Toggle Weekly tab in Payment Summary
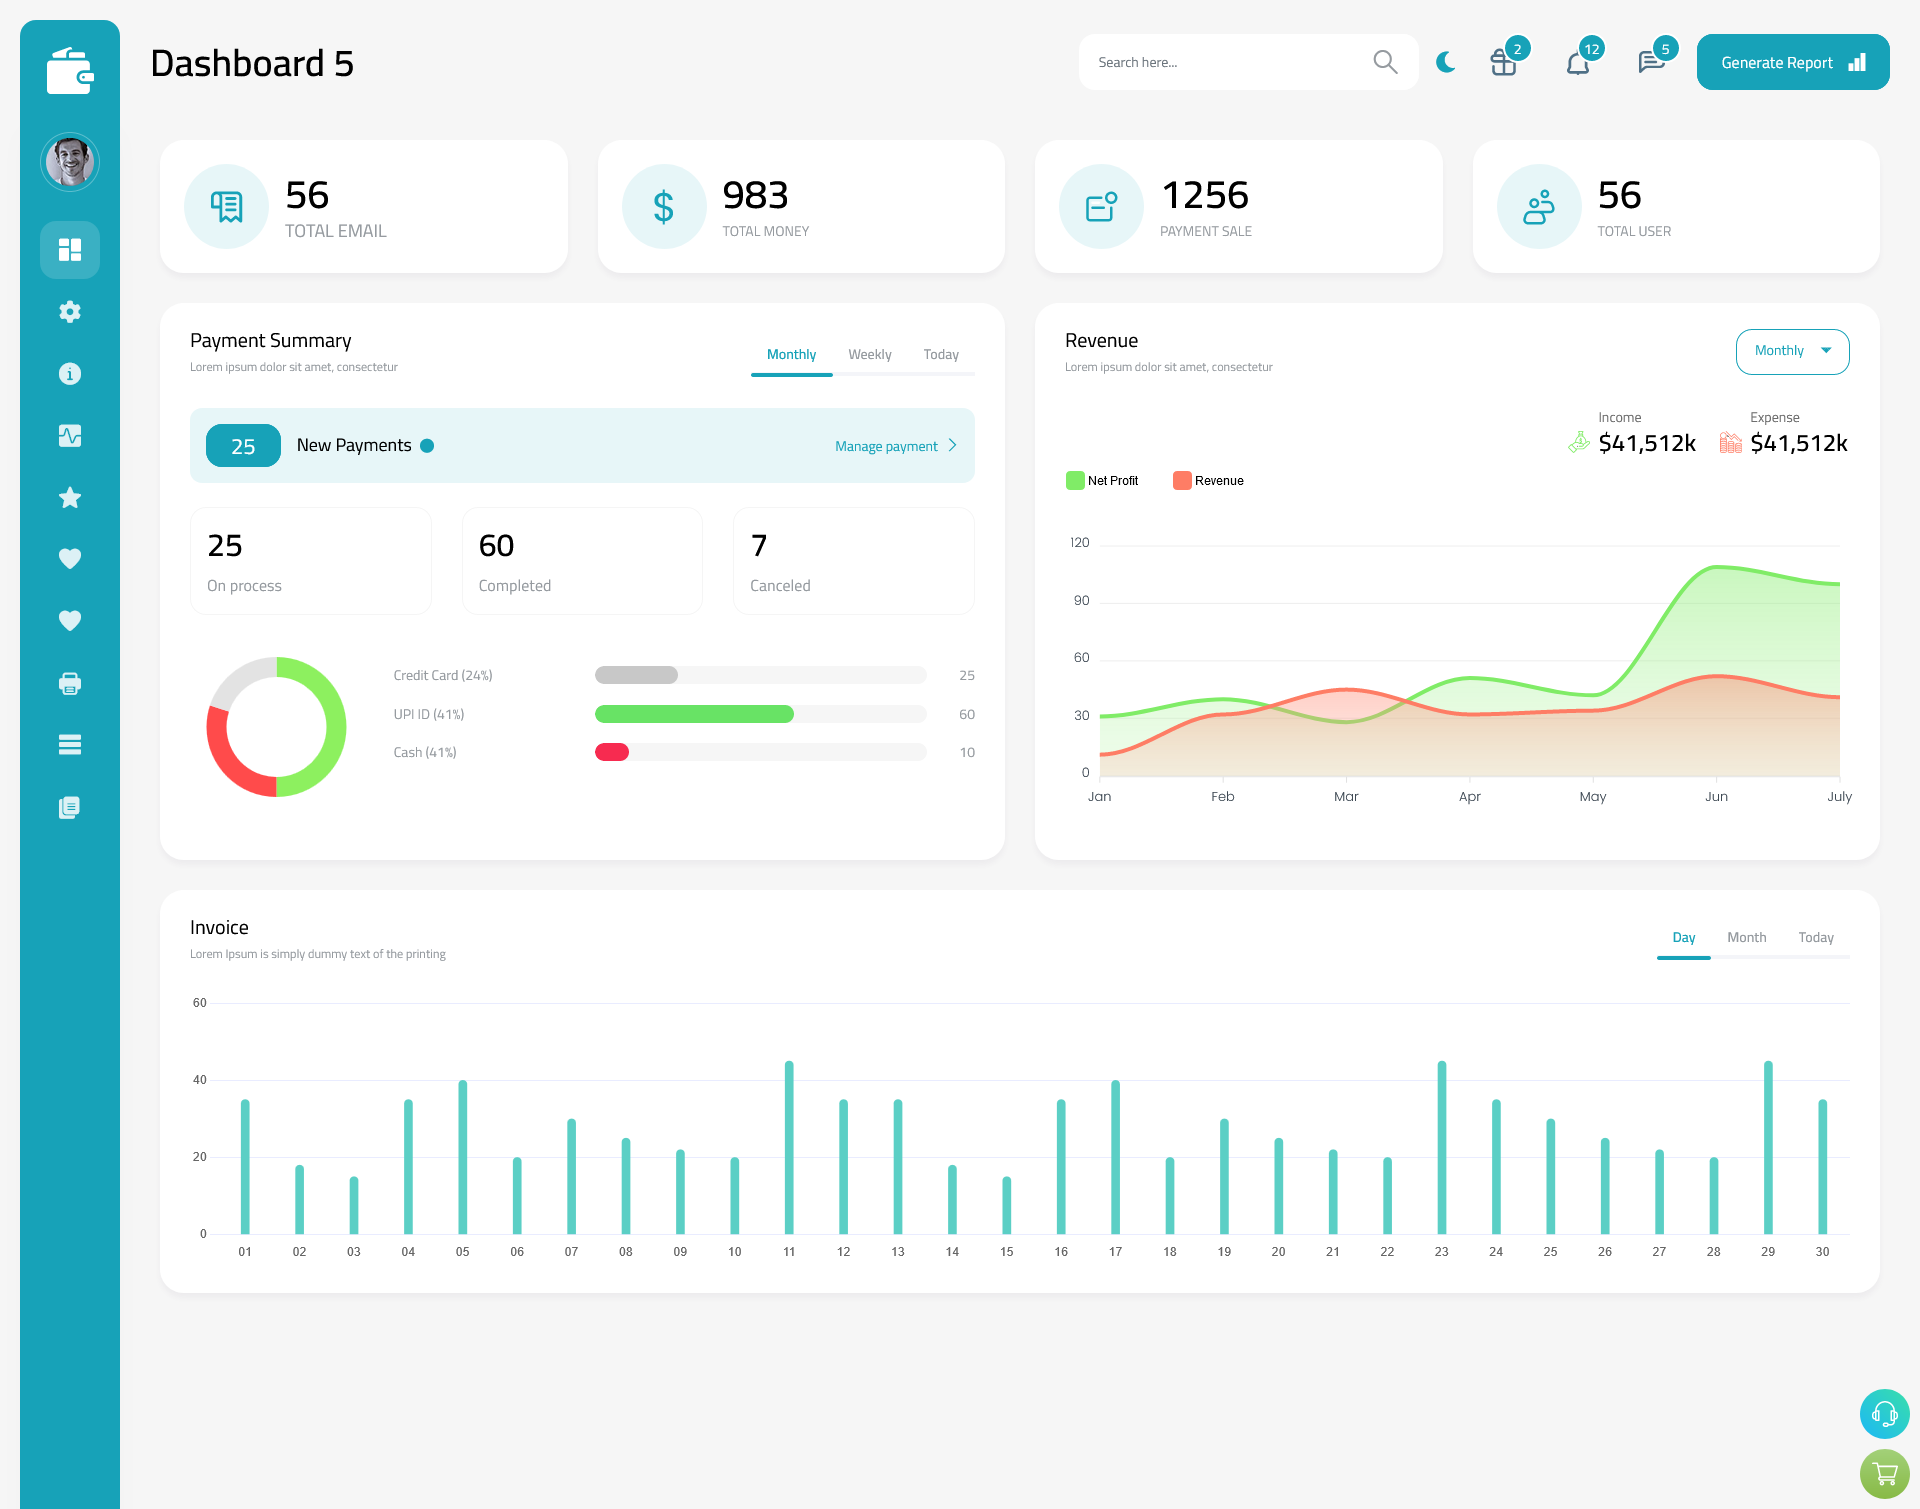The image size is (1920, 1509). coord(868,354)
